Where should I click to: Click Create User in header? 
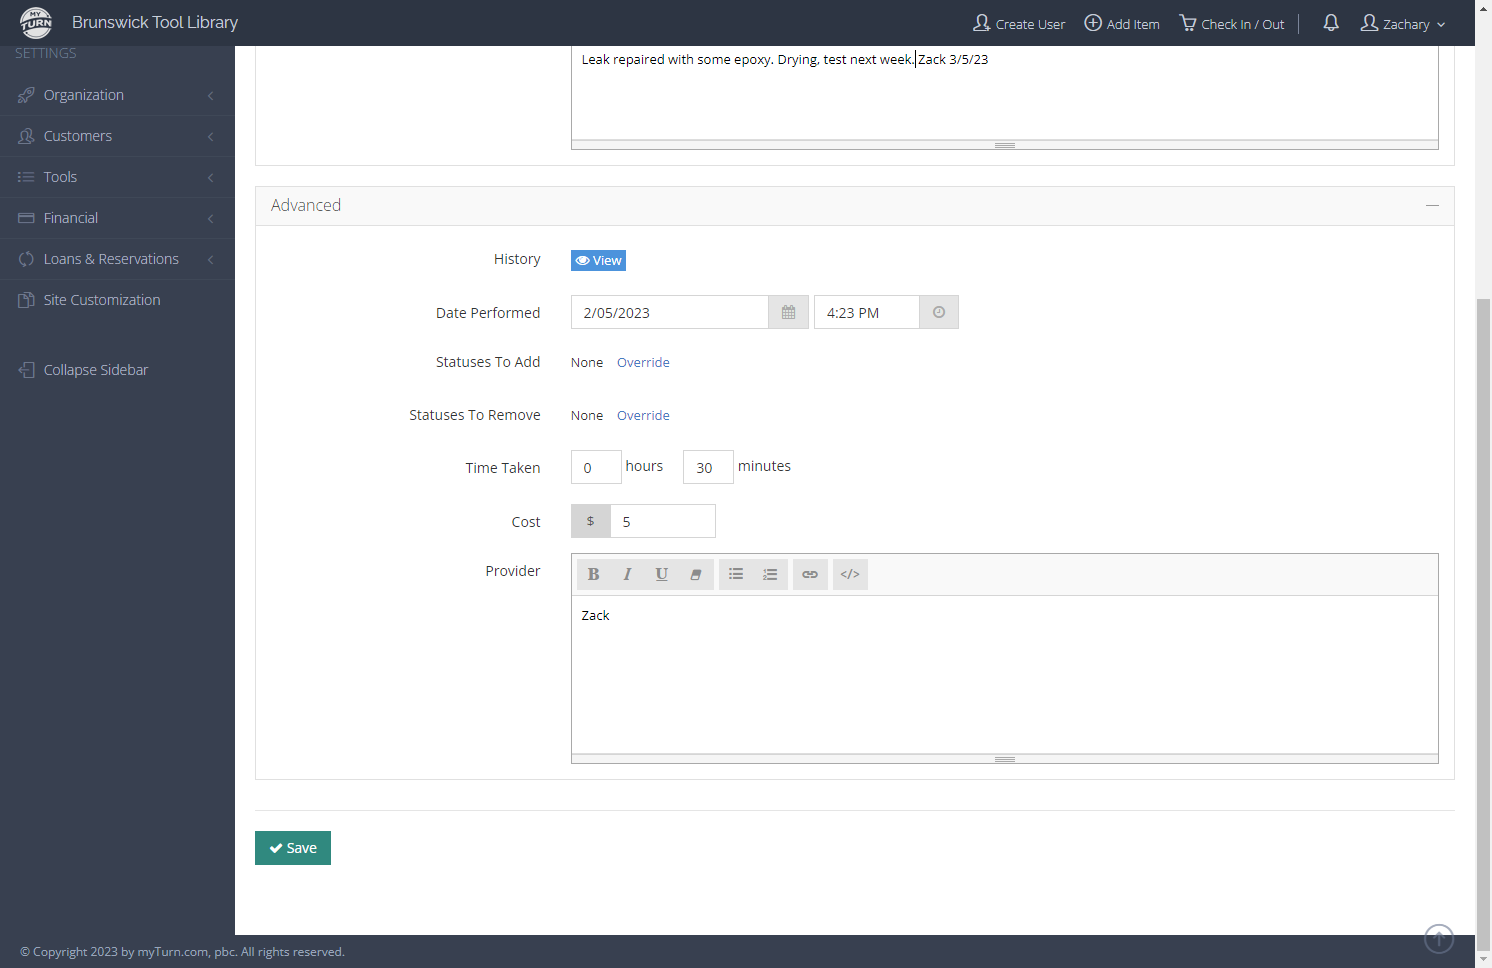click(1019, 23)
